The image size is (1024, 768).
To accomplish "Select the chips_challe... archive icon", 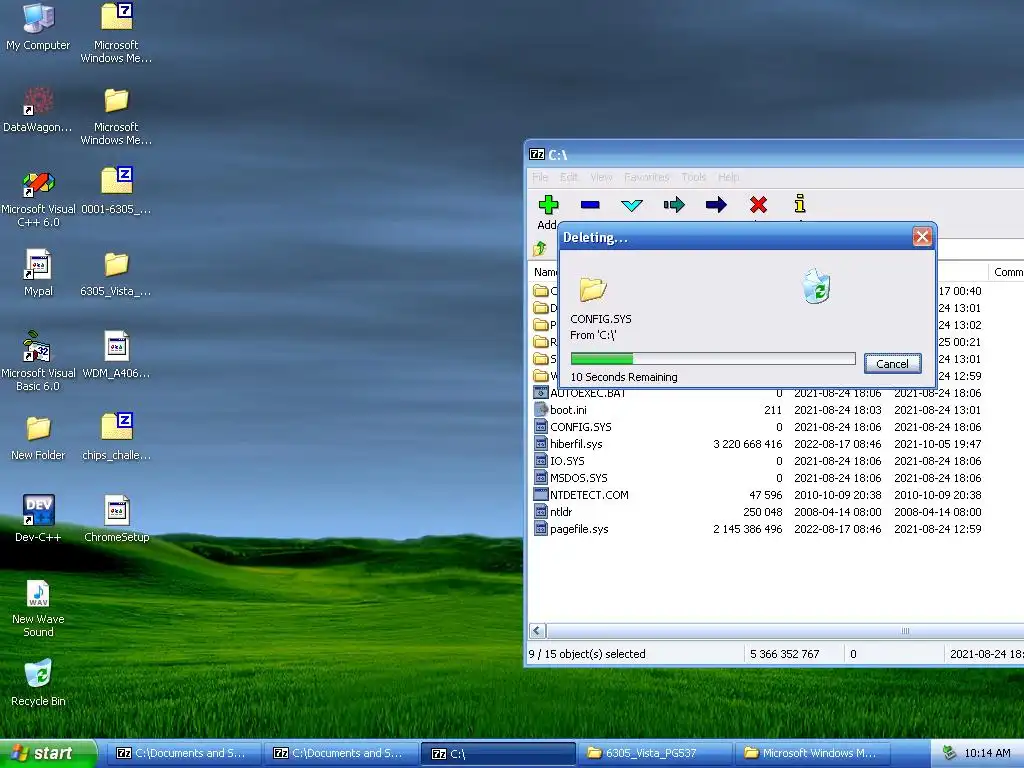I will pos(116,437).
